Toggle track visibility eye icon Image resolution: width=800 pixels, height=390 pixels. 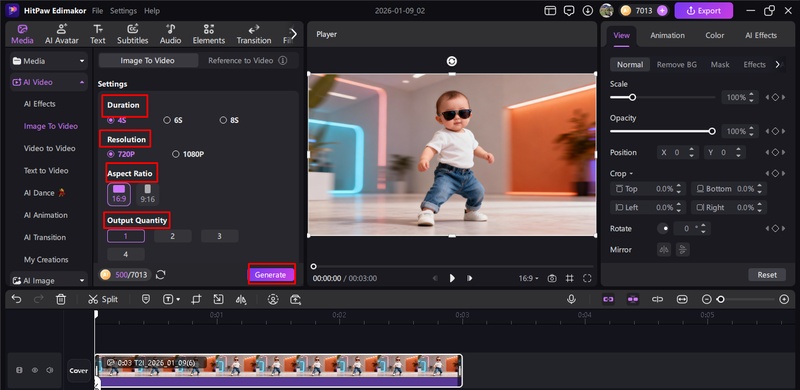point(35,370)
